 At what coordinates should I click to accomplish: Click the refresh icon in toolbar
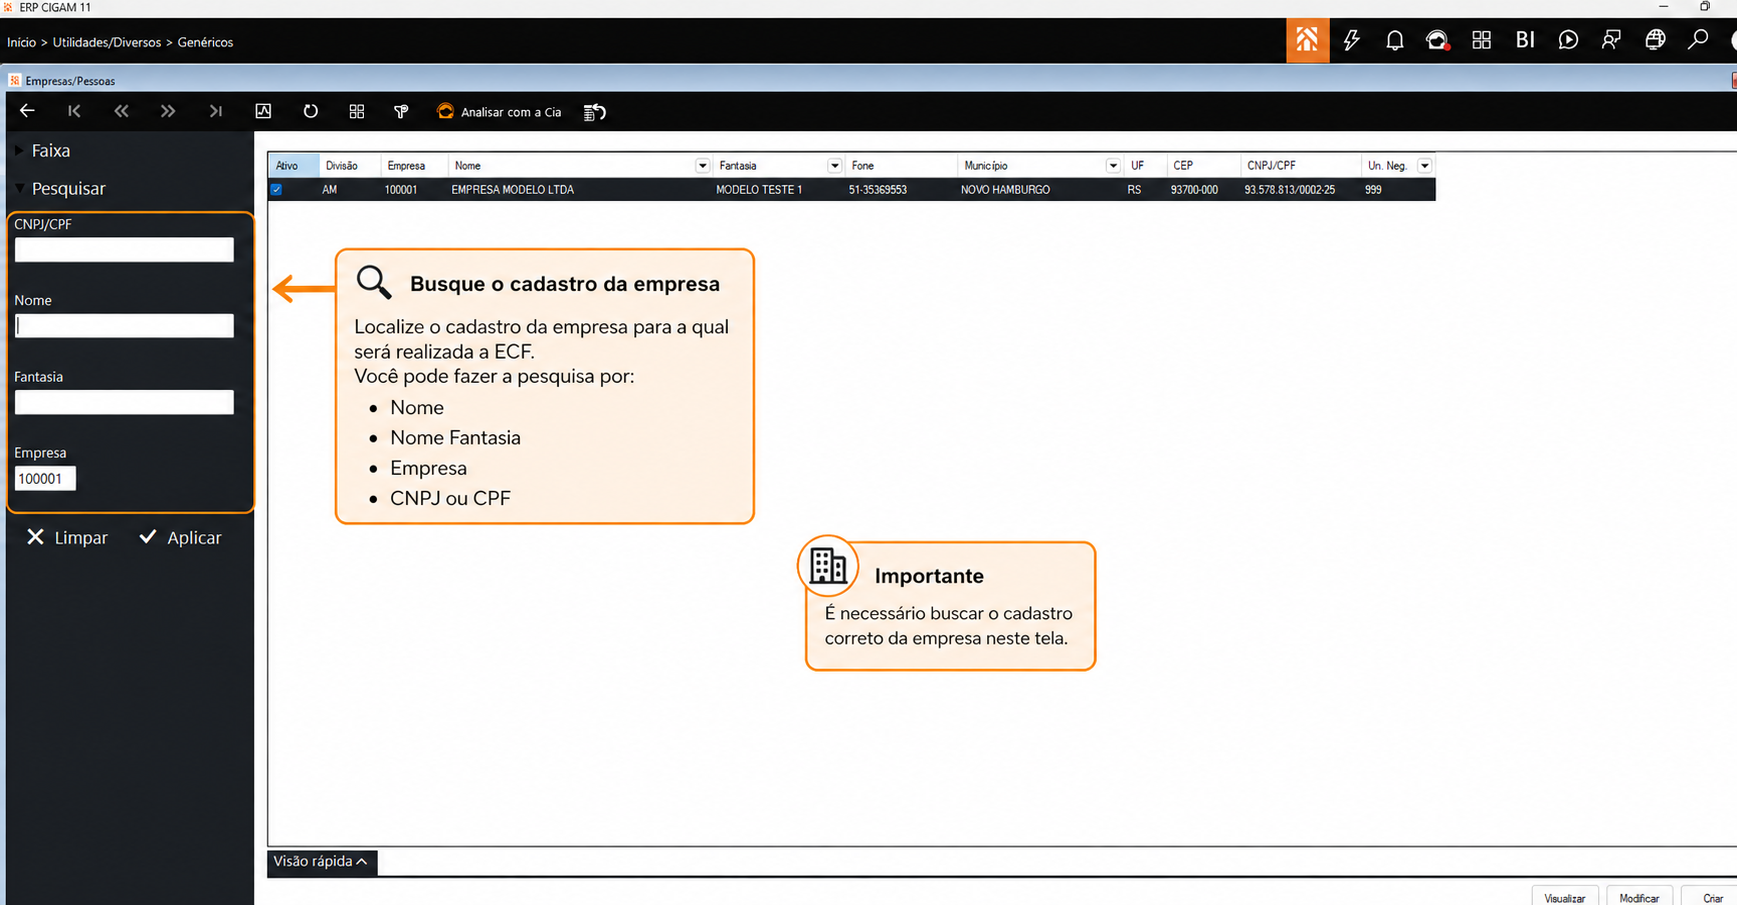pyautogui.click(x=311, y=111)
